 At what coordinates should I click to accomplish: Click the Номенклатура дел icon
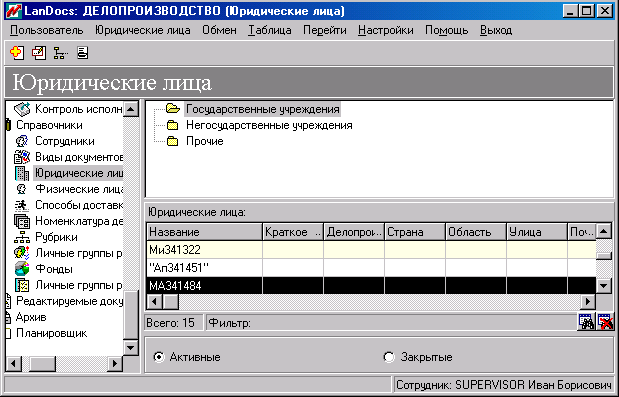coord(22,221)
